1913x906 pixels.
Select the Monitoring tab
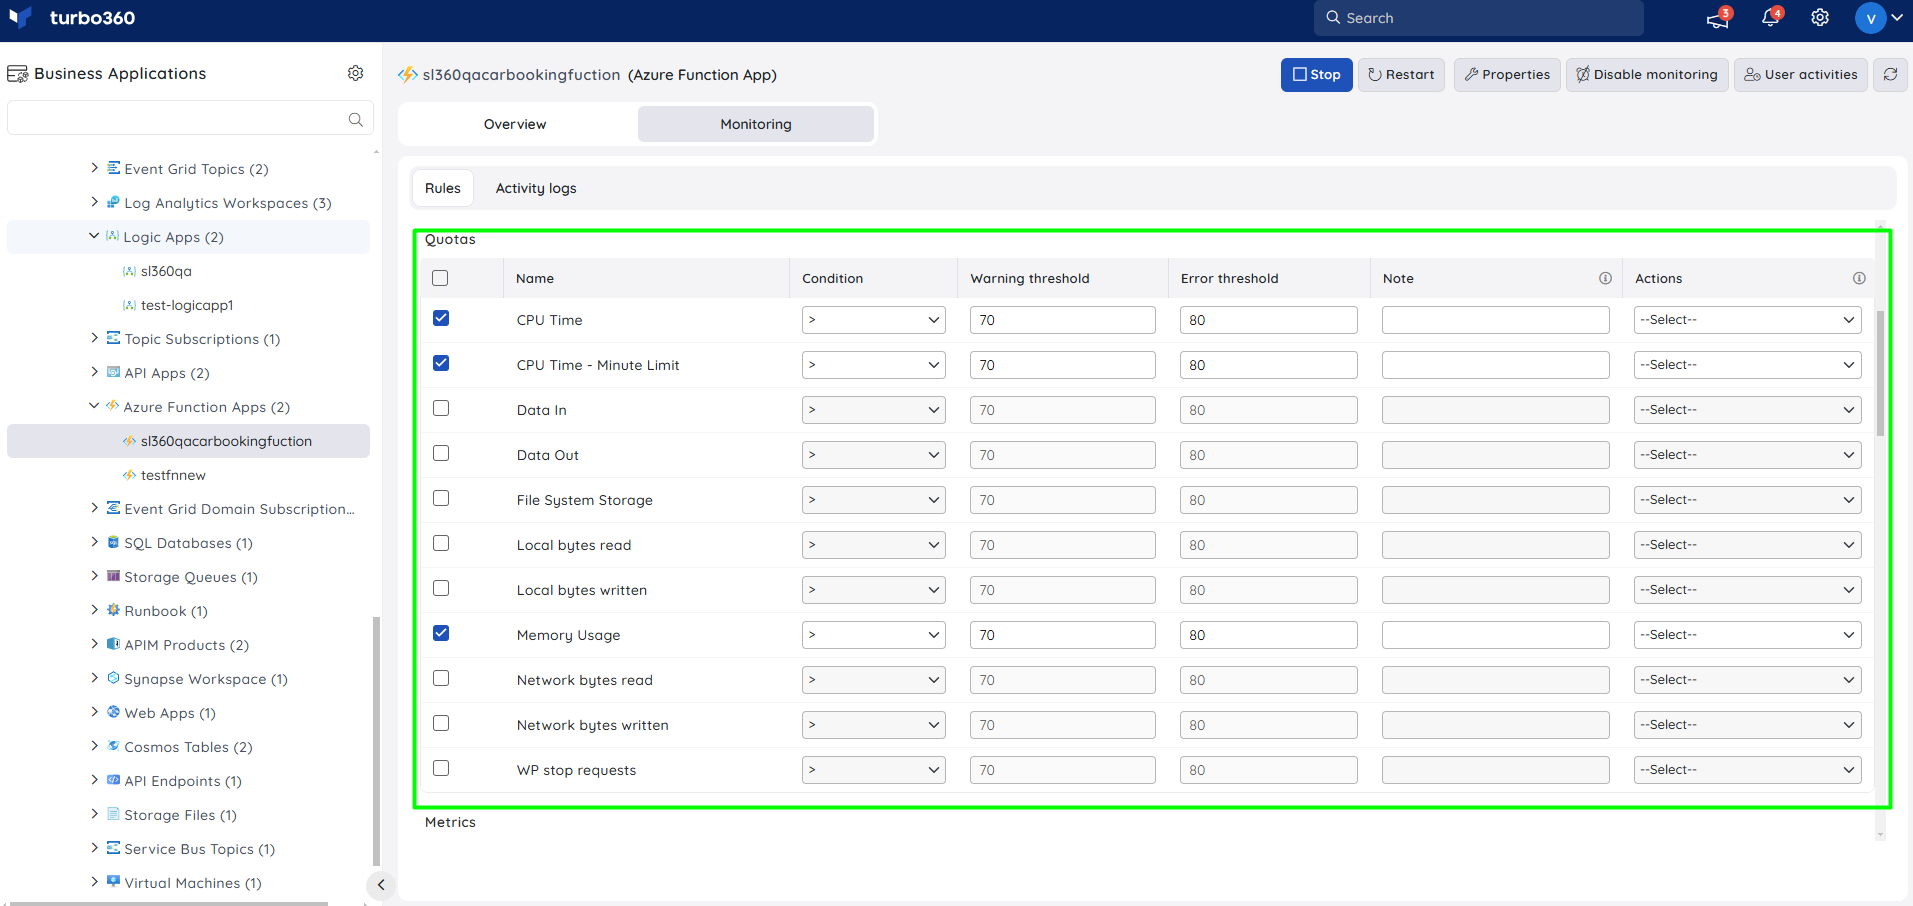click(756, 124)
